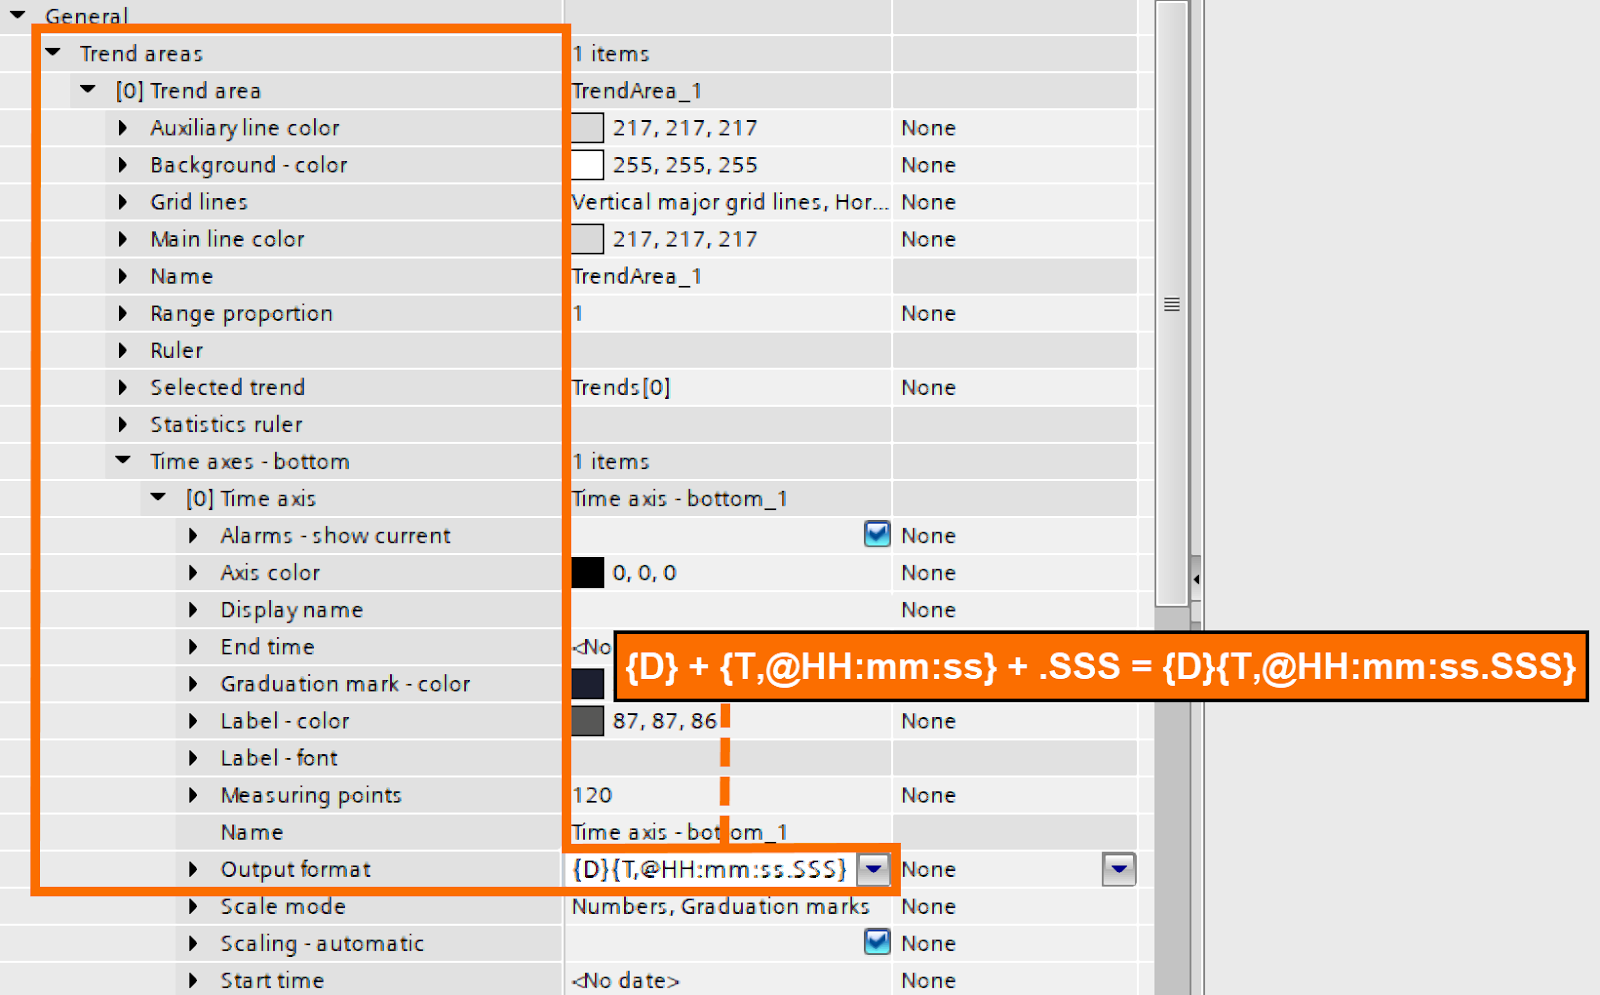The width and height of the screenshot is (1600, 995).
Task: Disable the Scaling - automatic checkbox
Action: pyautogui.click(x=877, y=942)
